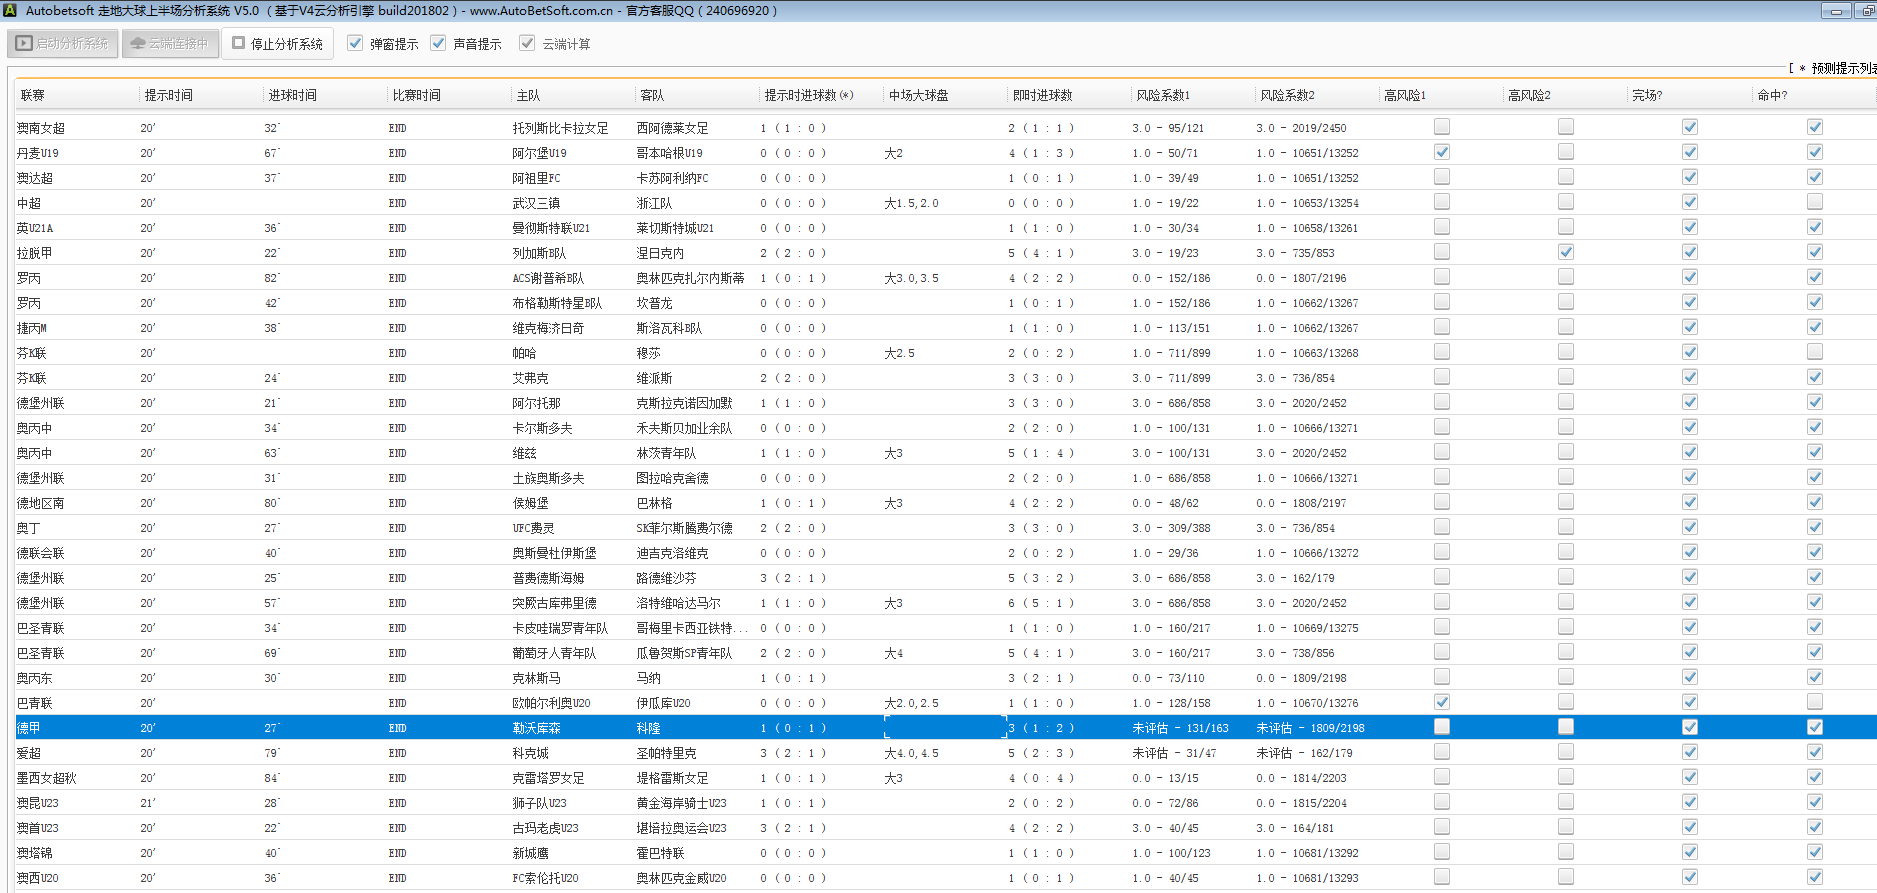Minimize the Autobetsoft window
This screenshot has width=1877, height=893.
point(1835,11)
